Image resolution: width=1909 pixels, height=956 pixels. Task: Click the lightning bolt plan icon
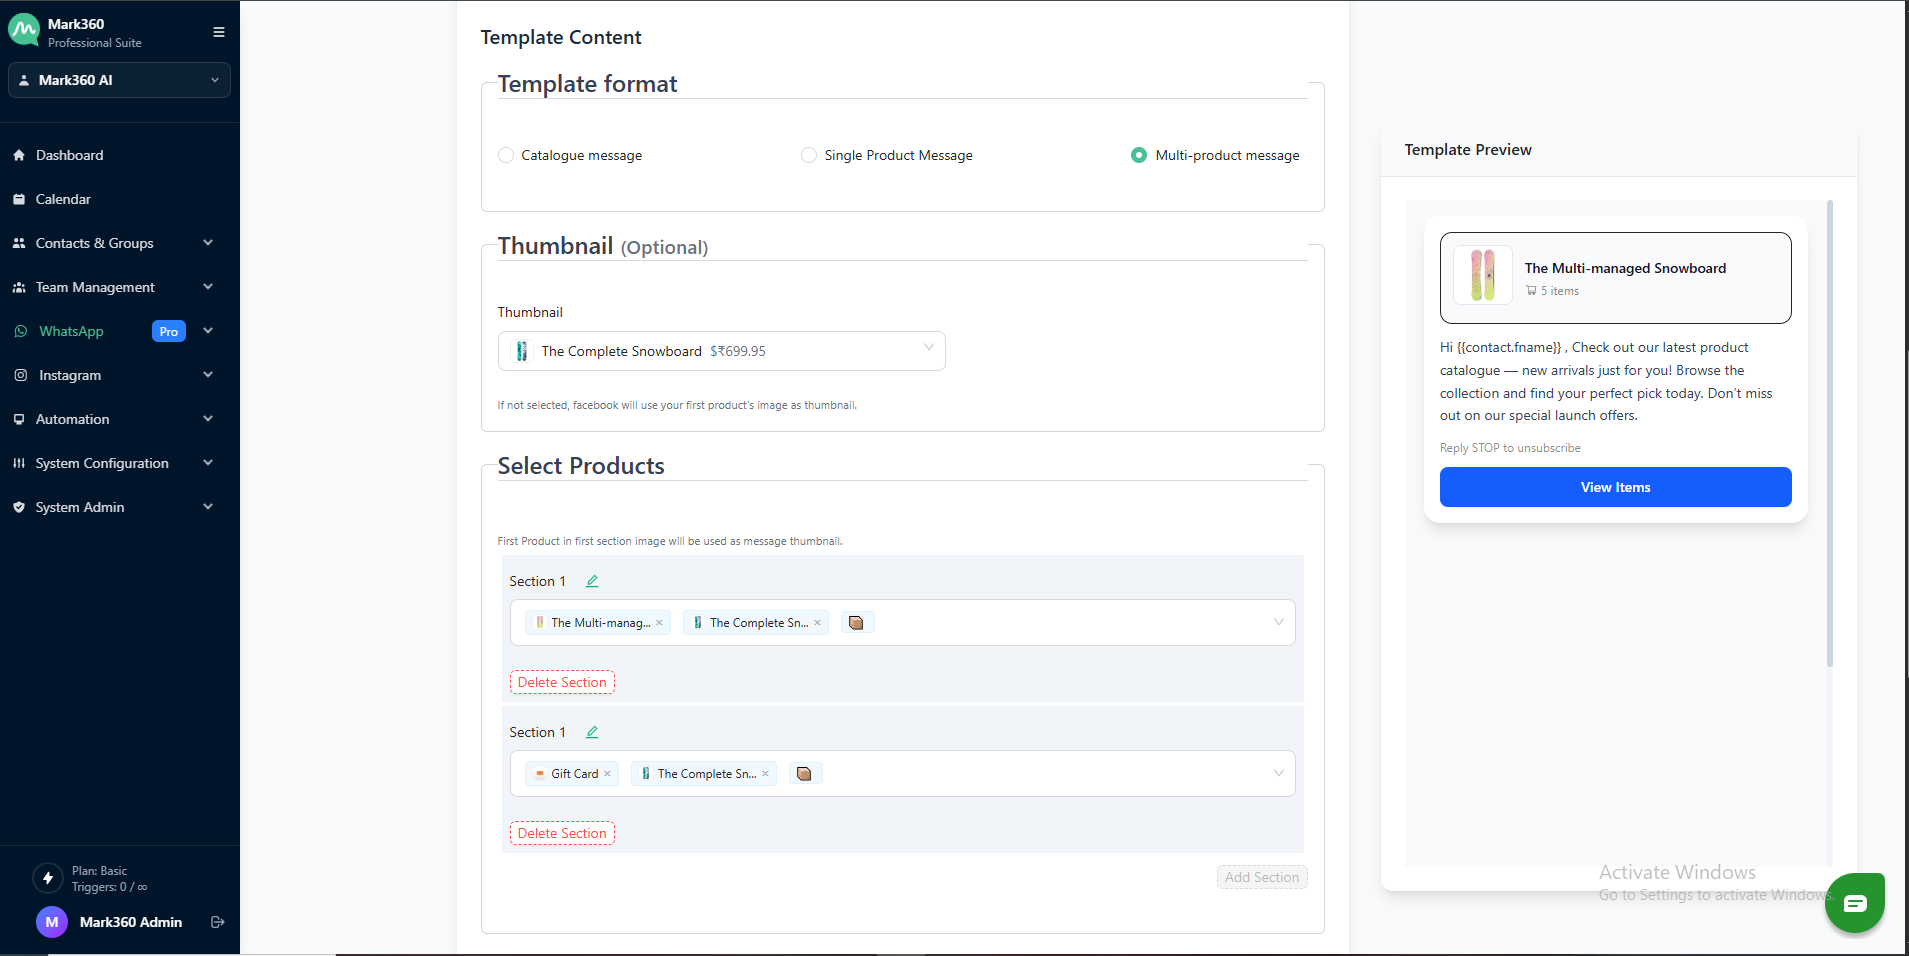click(x=47, y=878)
